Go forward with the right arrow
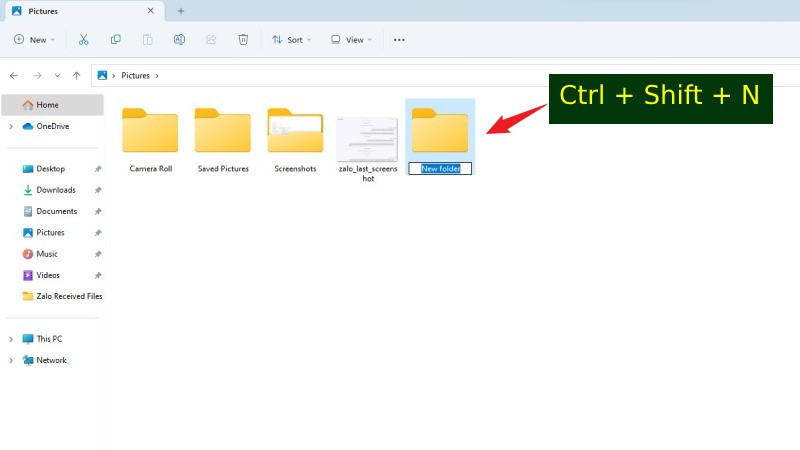 click(37, 76)
